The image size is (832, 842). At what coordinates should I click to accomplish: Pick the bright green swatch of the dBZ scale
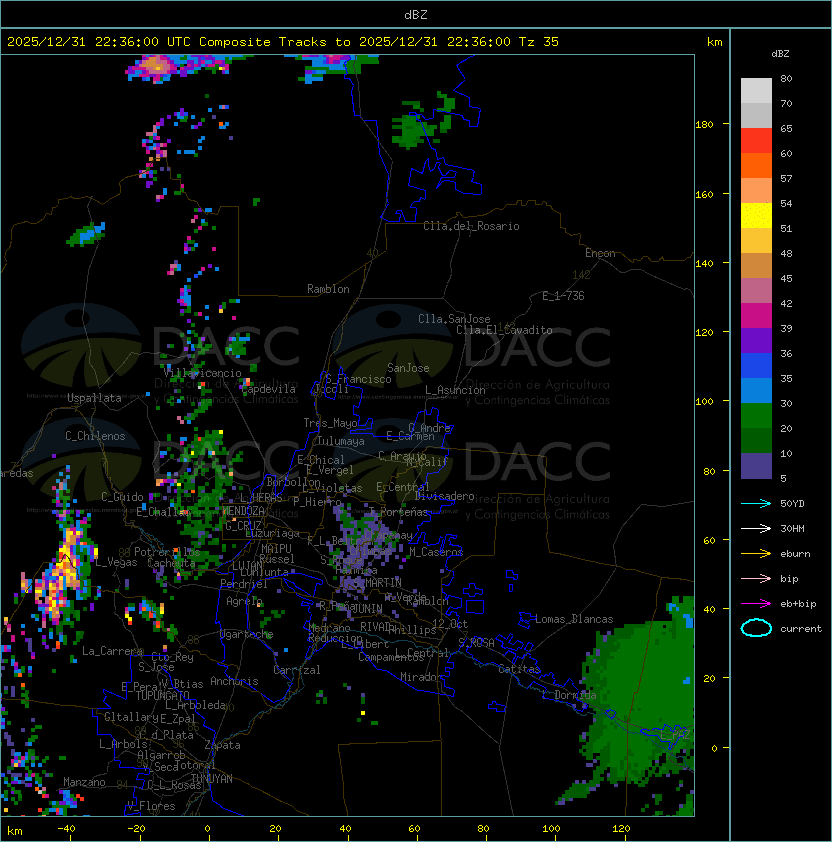[x=756, y=416]
